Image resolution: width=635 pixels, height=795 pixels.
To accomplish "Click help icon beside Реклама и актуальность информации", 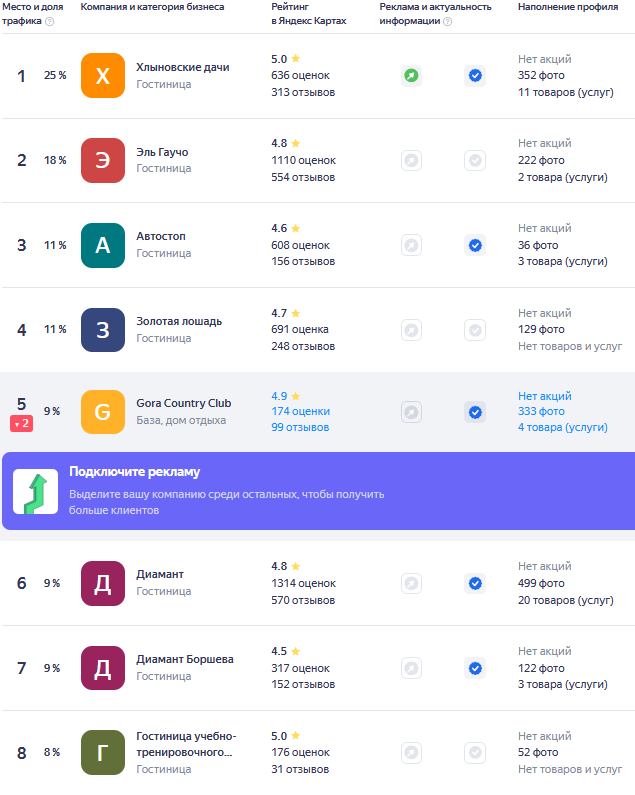I will [447, 21].
